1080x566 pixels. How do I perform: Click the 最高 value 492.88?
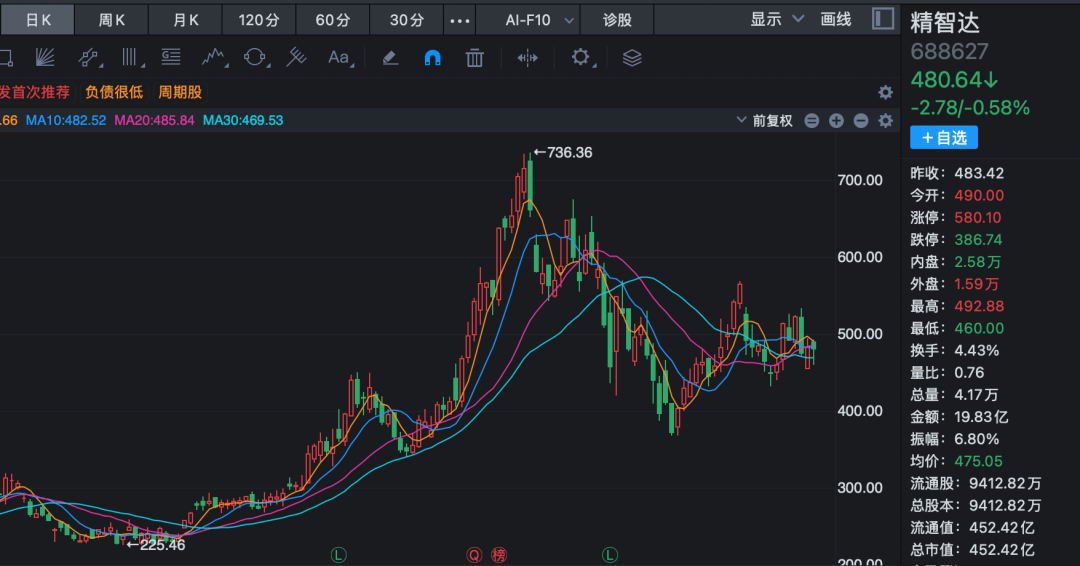[x=979, y=306]
